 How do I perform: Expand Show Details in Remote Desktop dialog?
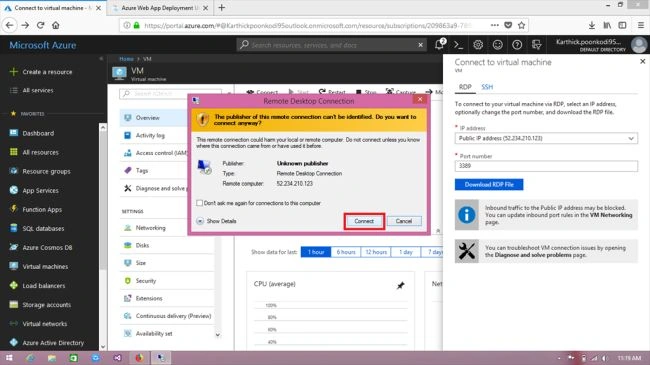tap(216, 221)
